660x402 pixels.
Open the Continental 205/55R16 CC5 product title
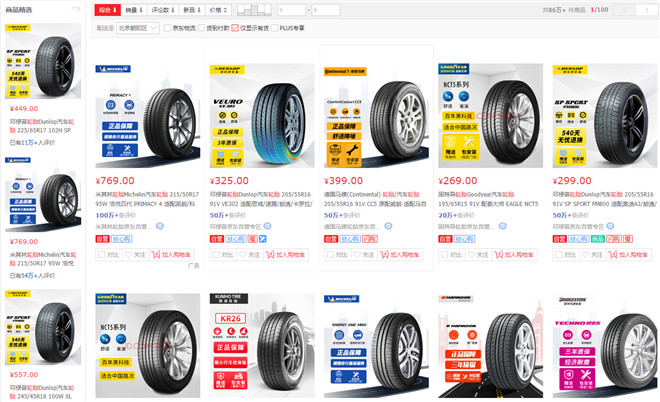[x=376, y=199]
